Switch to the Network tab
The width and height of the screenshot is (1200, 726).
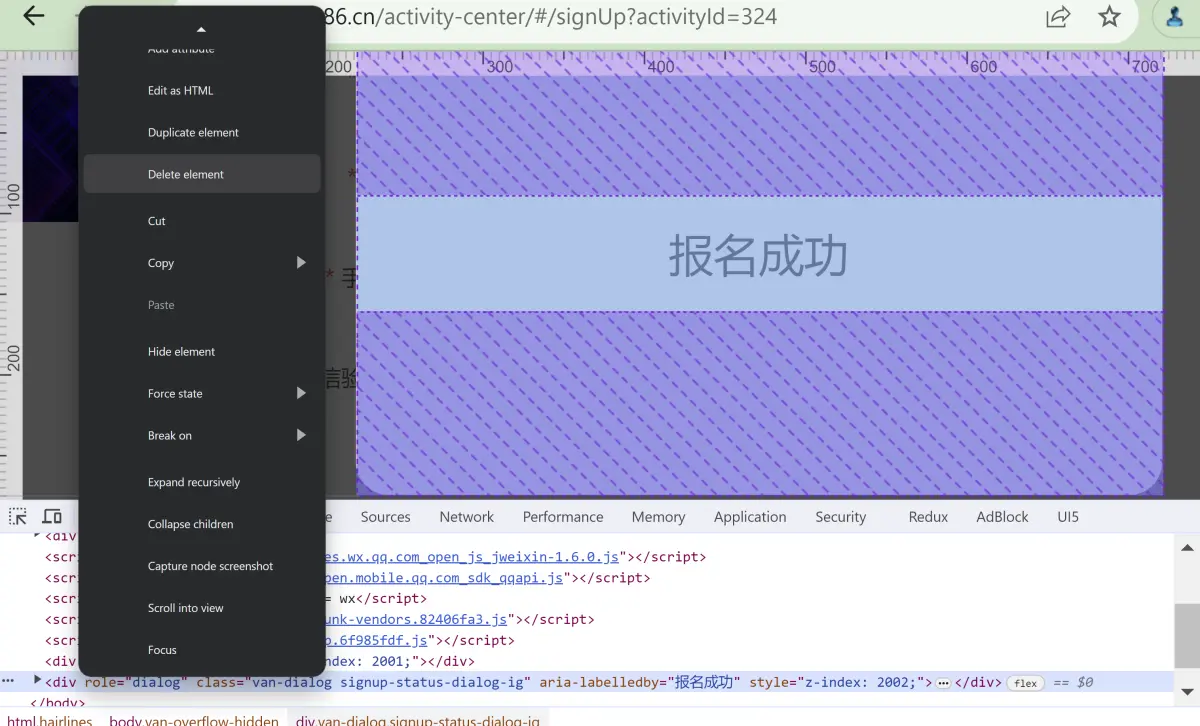pos(467,517)
